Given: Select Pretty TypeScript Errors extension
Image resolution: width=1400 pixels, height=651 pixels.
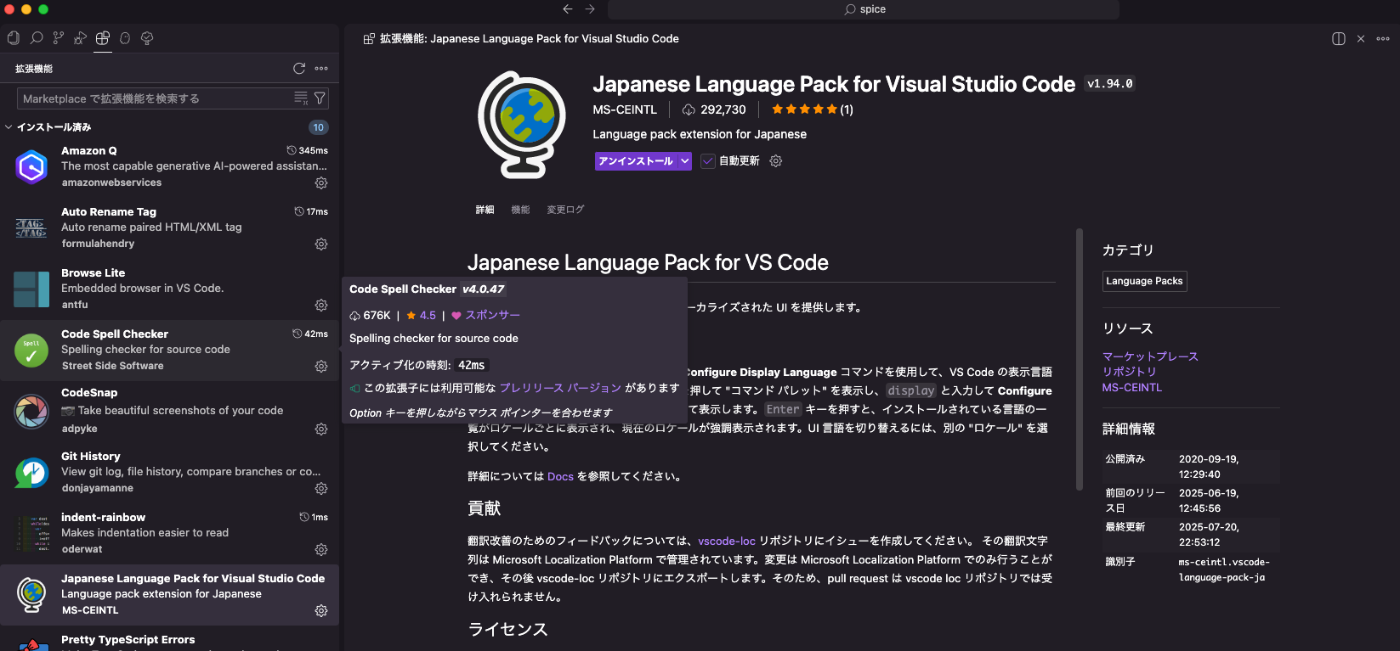Looking at the screenshot, I should pyautogui.click(x=169, y=640).
